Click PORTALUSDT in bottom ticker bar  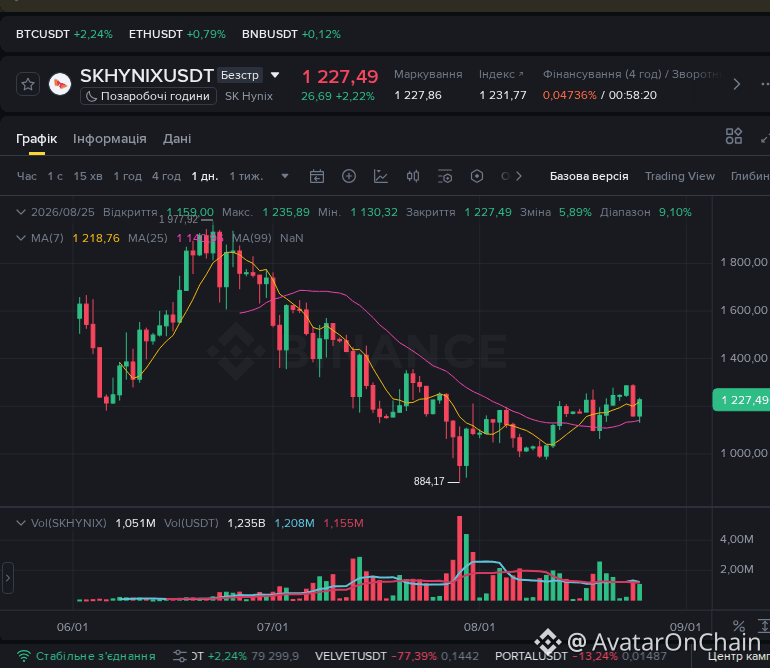[x=531, y=656]
